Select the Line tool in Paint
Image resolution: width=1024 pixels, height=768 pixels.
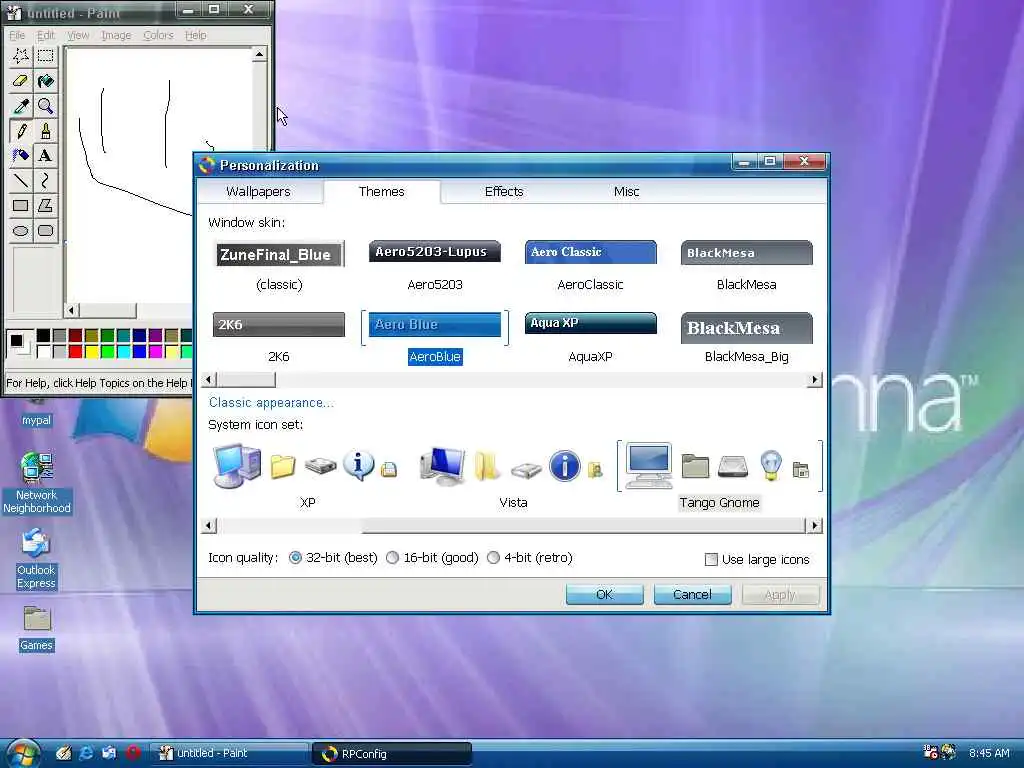(21, 180)
